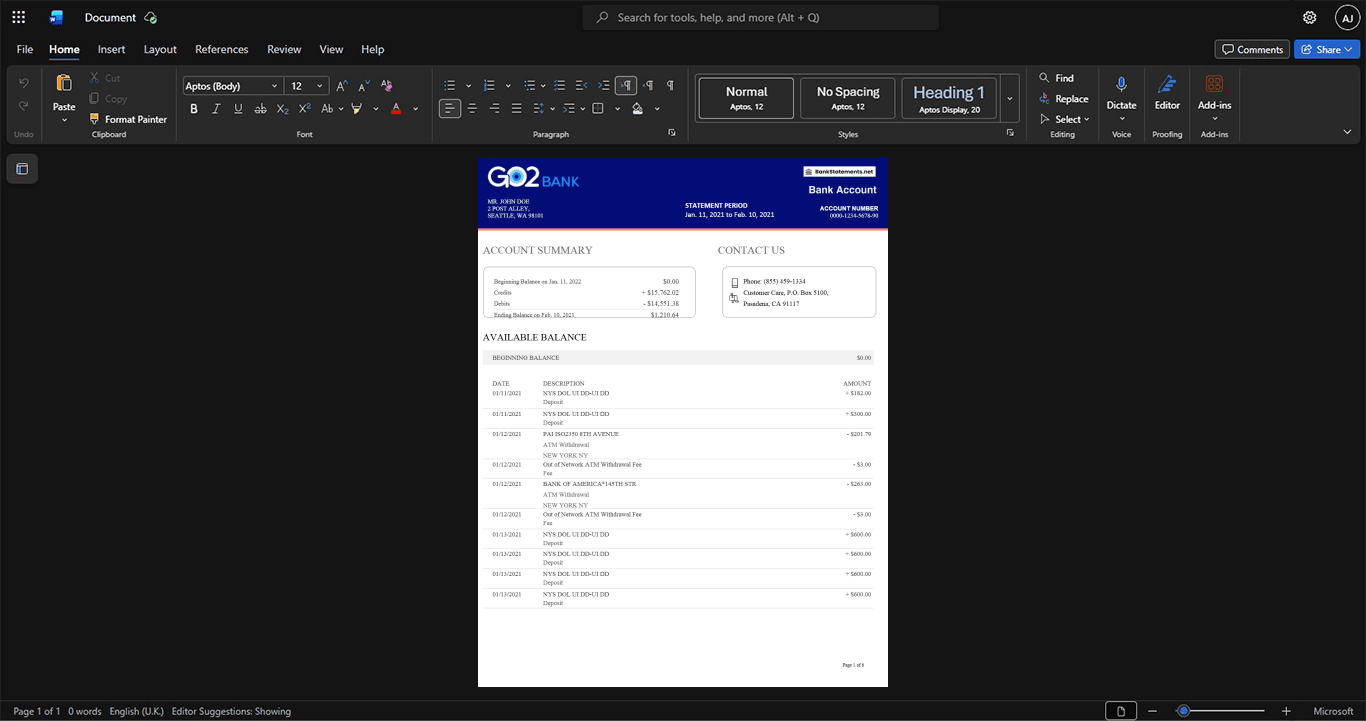Open the File menu
Viewport: 1366px width, 721px height.
(25, 49)
